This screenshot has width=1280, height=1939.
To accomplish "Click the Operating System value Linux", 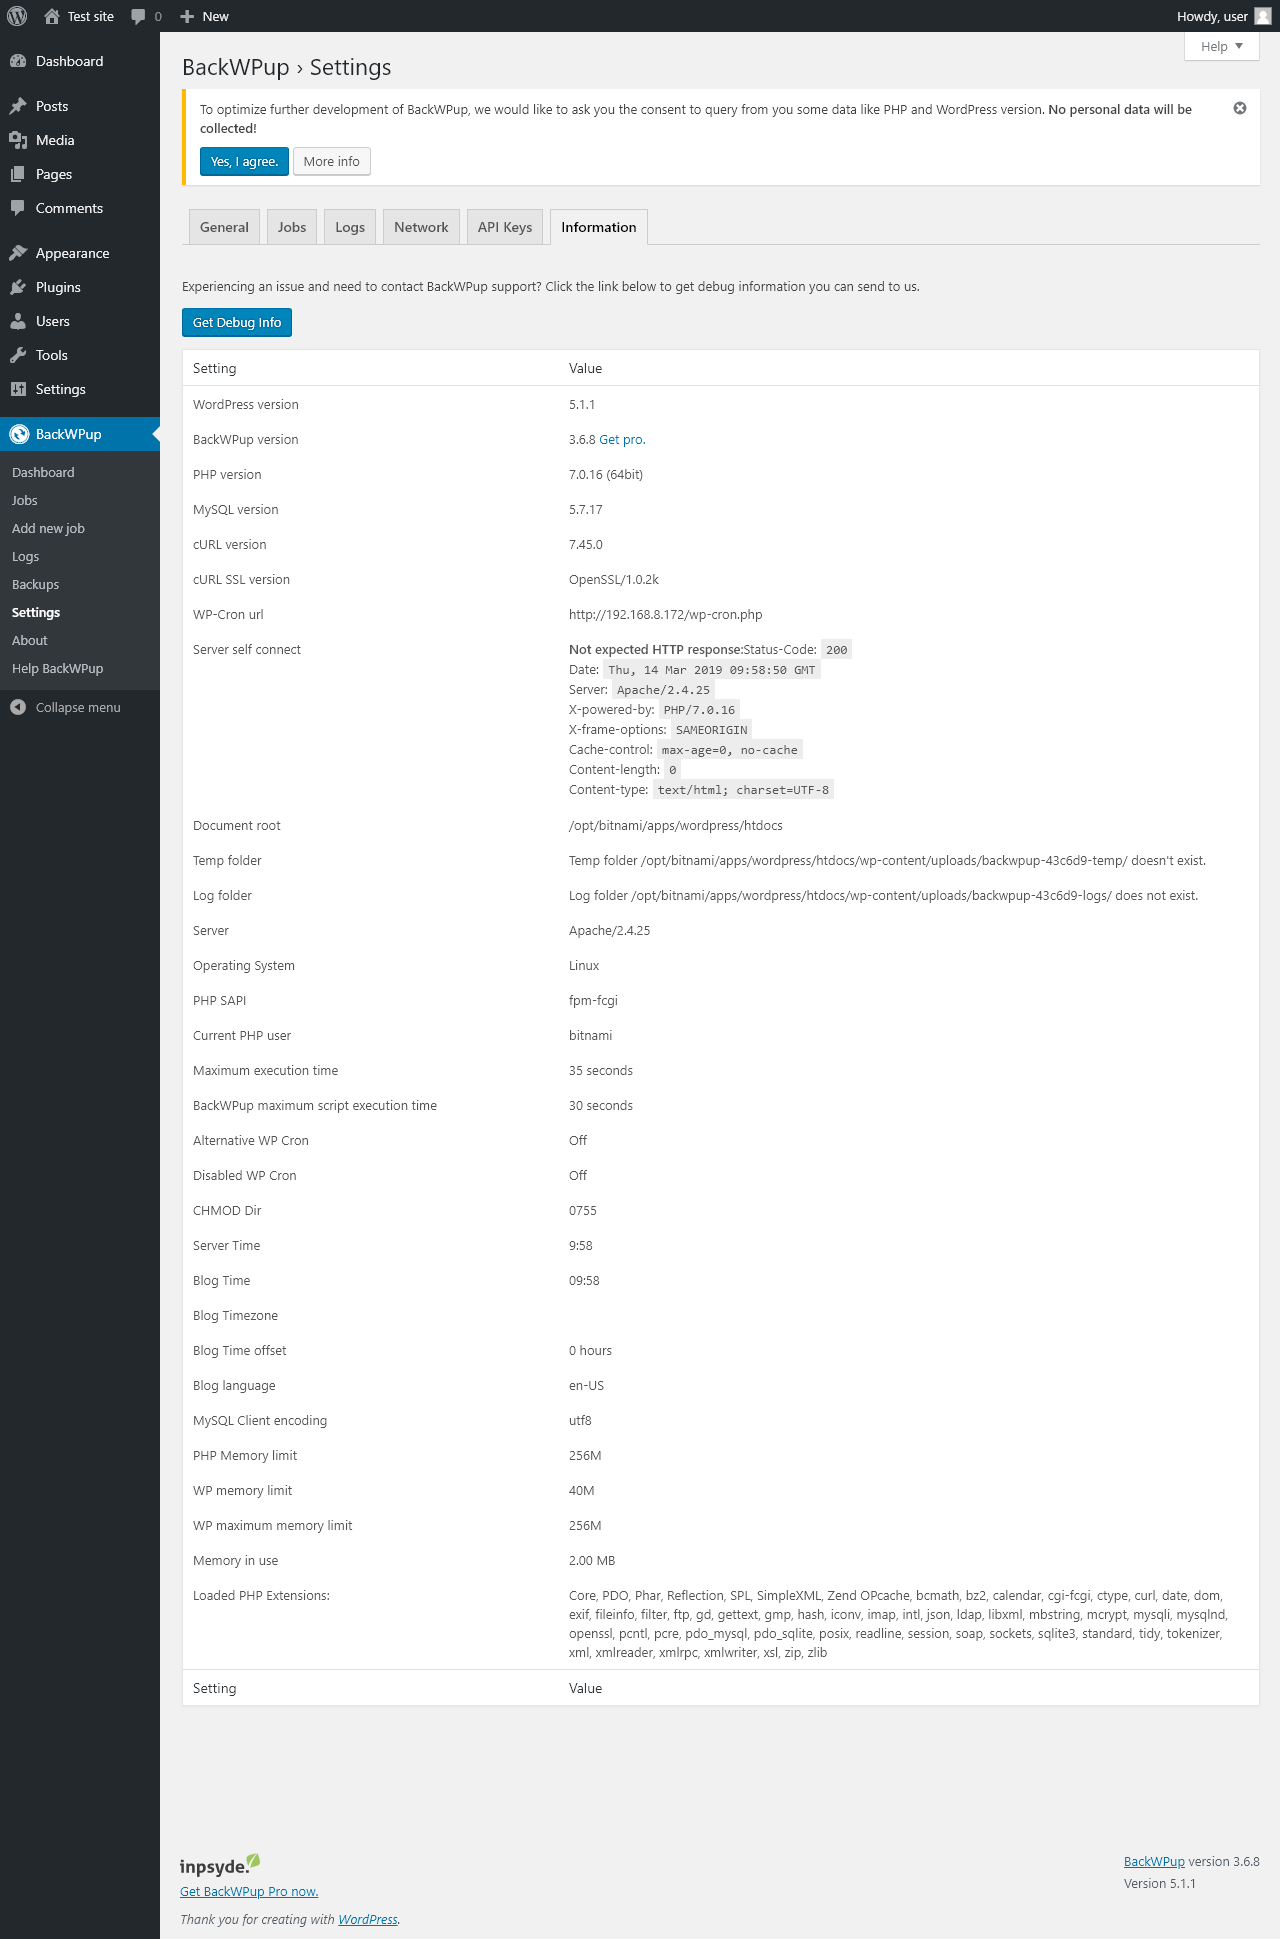I will (584, 966).
